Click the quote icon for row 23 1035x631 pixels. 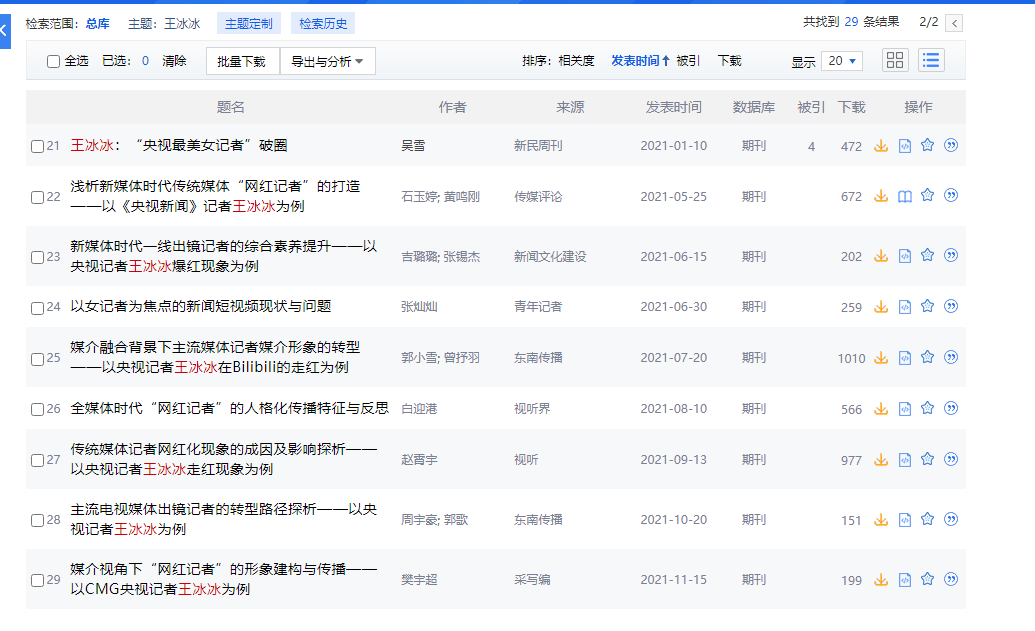951,255
